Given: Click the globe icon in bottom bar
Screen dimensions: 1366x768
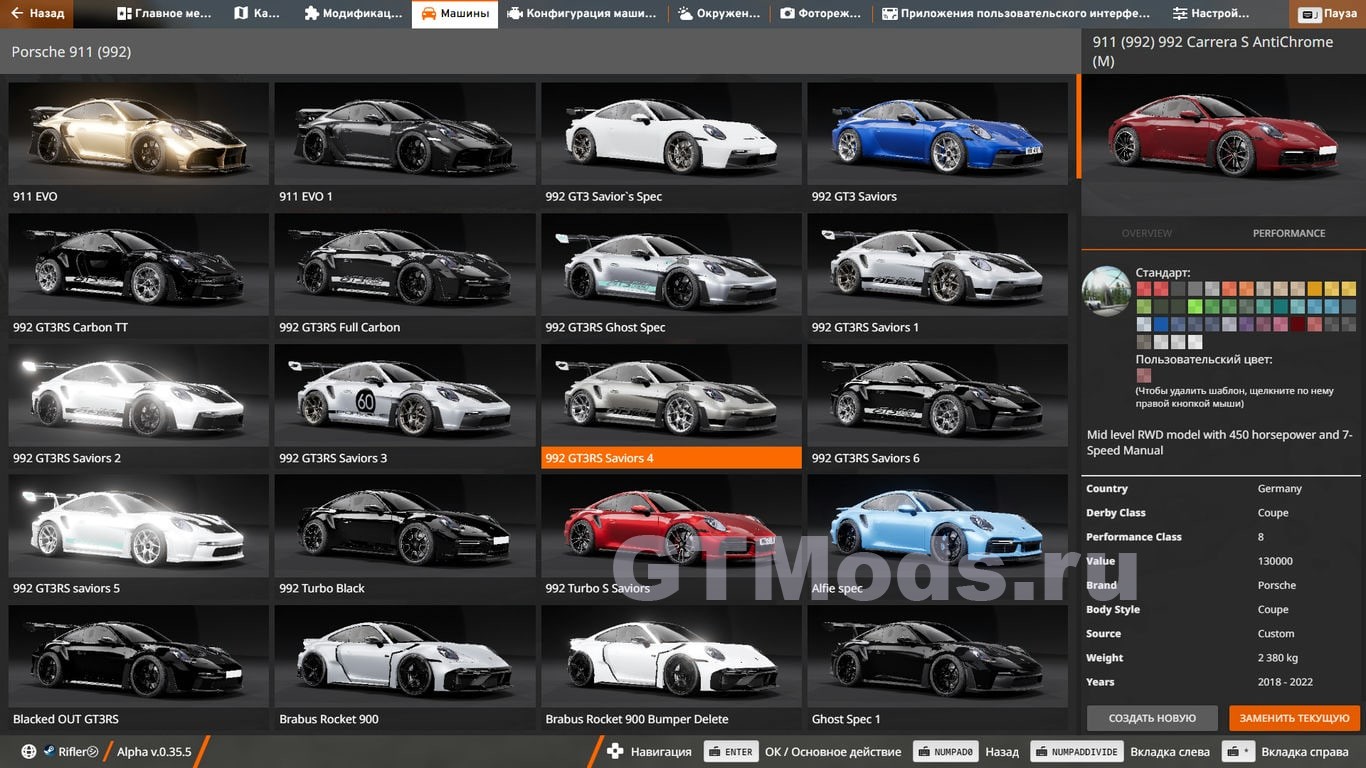Looking at the screenshot, I should tap(29, 752).
